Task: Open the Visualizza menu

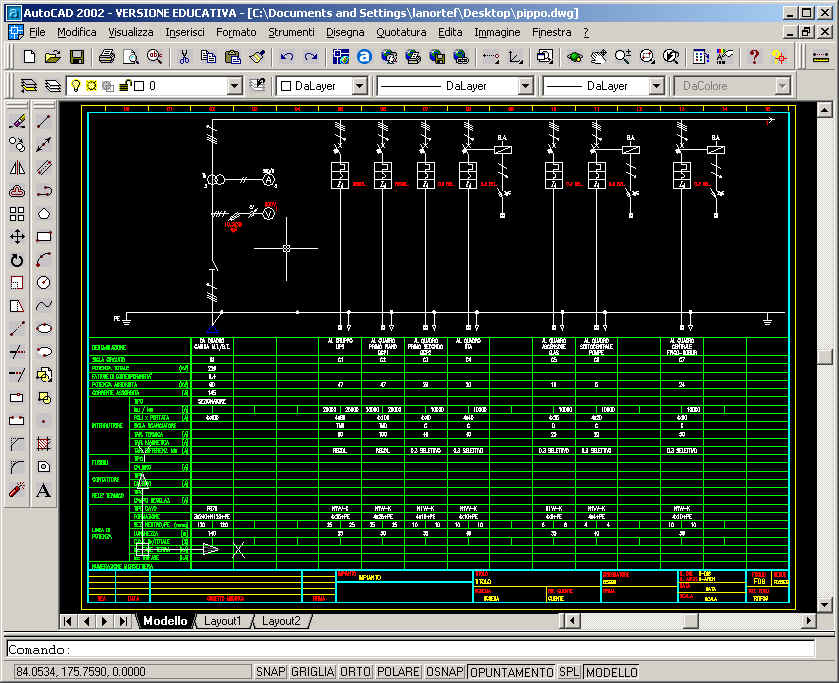Action: click(131, 32)
